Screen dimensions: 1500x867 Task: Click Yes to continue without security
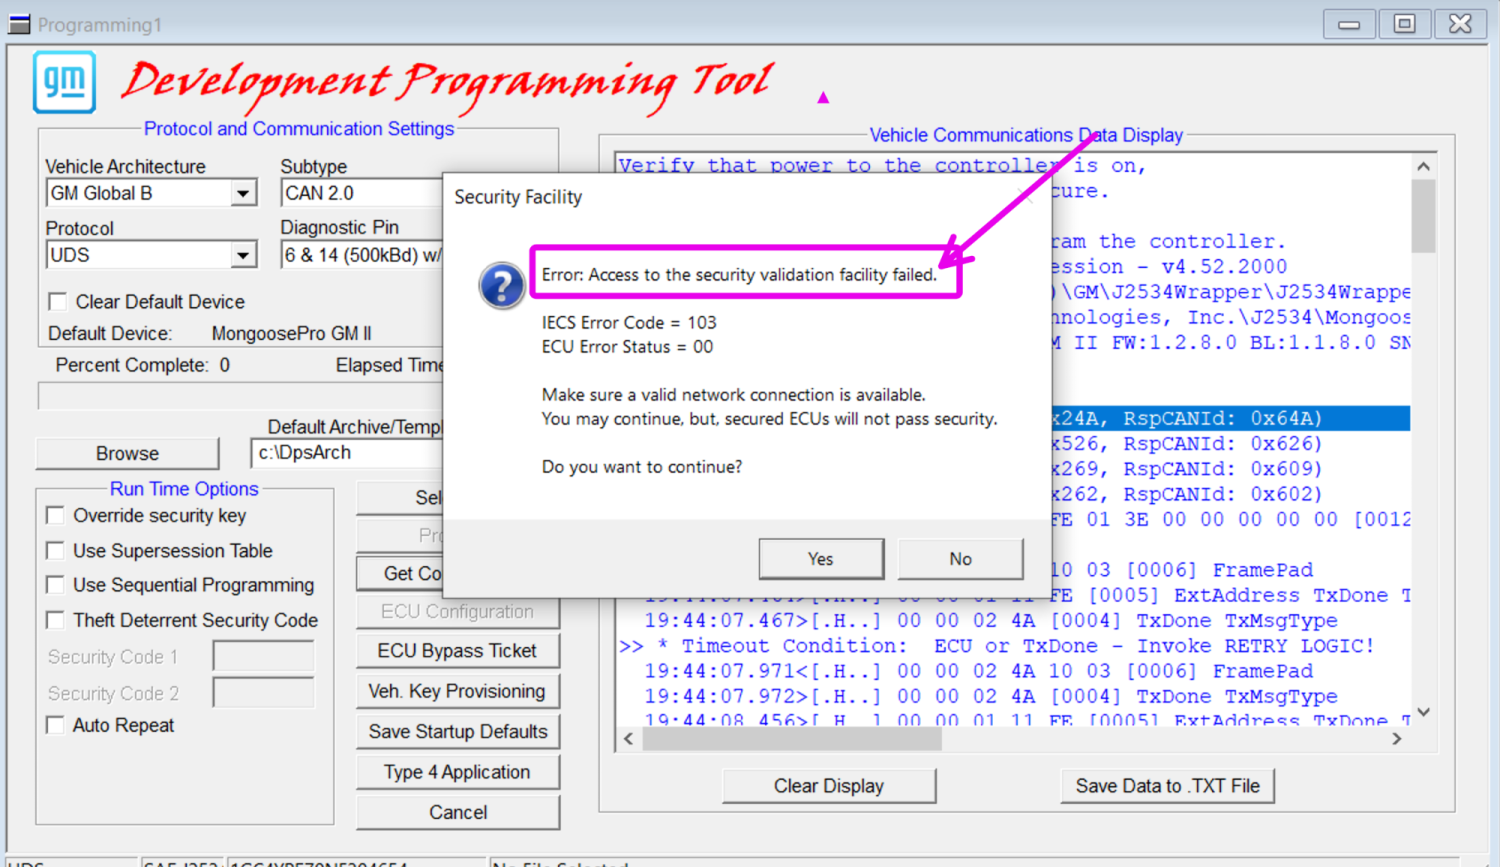pyautogui.click(x=821, y=559)
